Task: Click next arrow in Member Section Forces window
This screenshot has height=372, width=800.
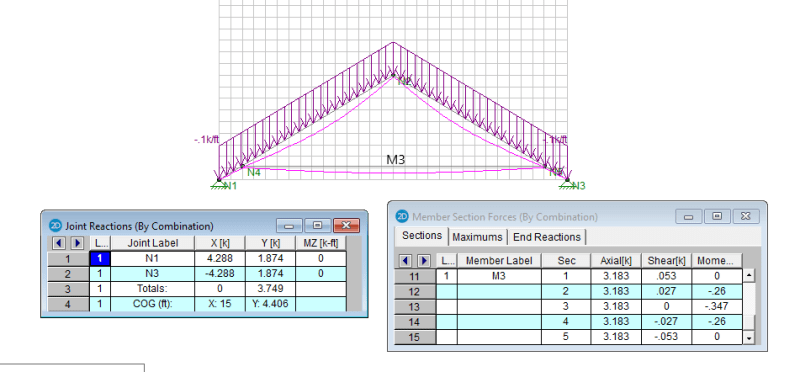Action: click(x=423, y=261)
